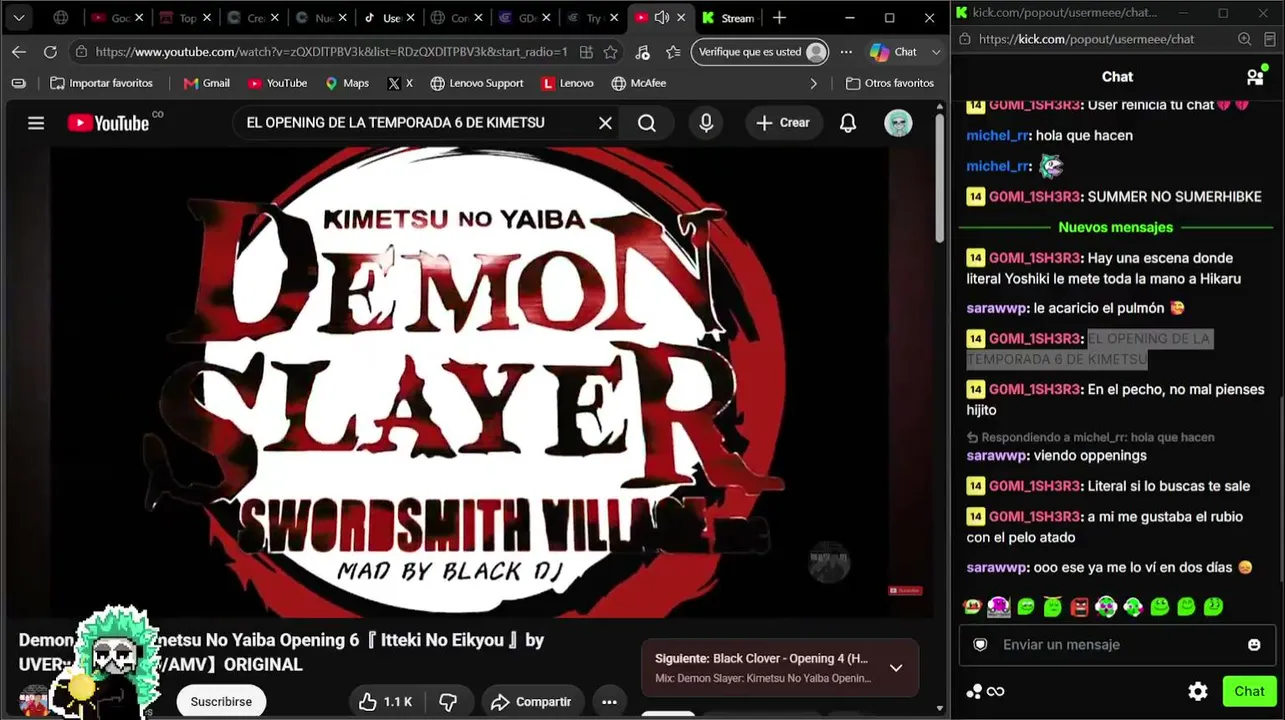This screenshot has width=1285, height=720.
Task: Clear the YouTube search box text
Action: [x=605, y=123]
